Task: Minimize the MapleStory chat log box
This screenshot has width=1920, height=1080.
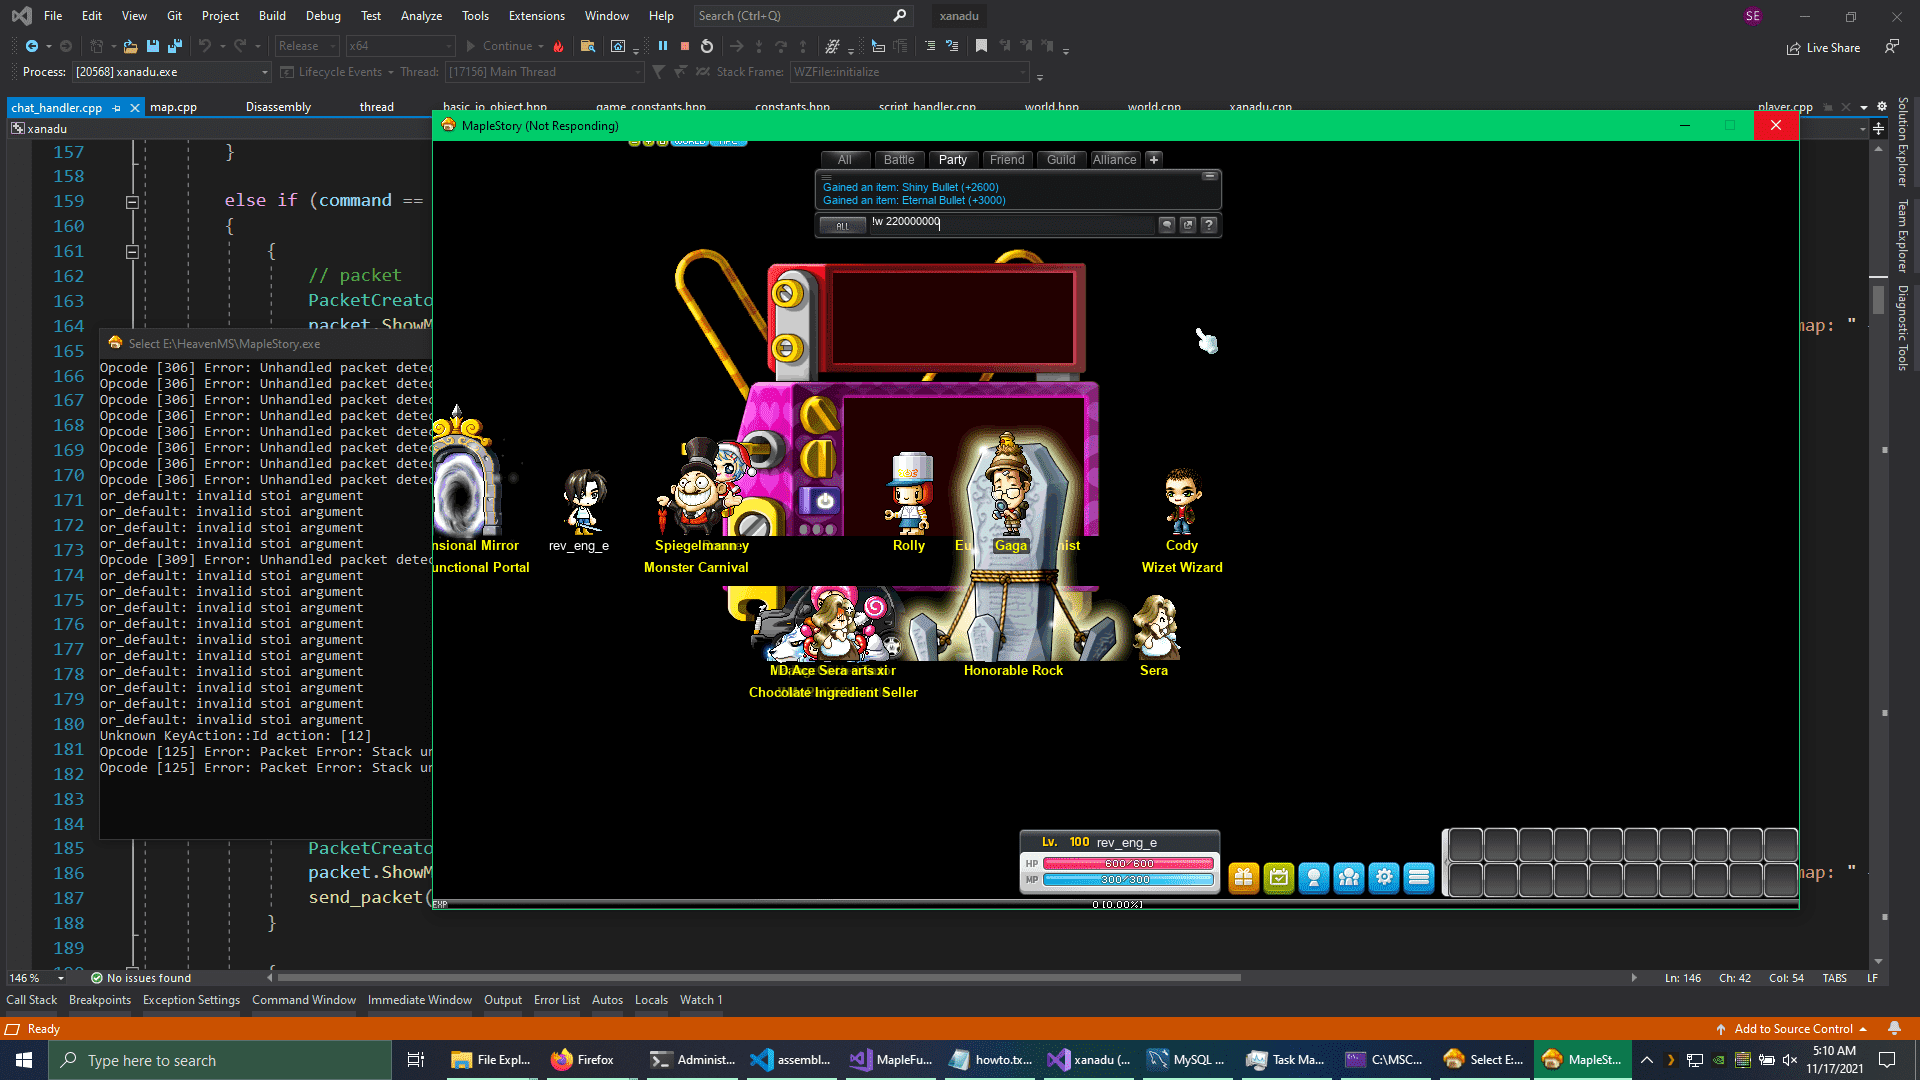Action: pos(1209,176)
